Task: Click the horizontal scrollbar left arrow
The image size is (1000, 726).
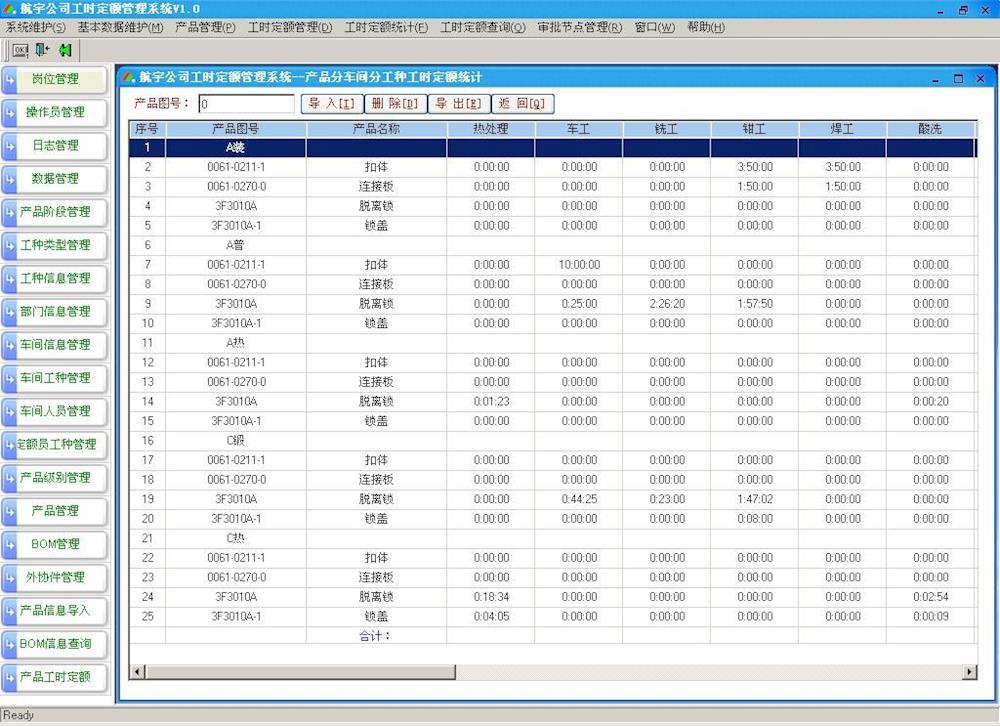Action: (138, 672)
